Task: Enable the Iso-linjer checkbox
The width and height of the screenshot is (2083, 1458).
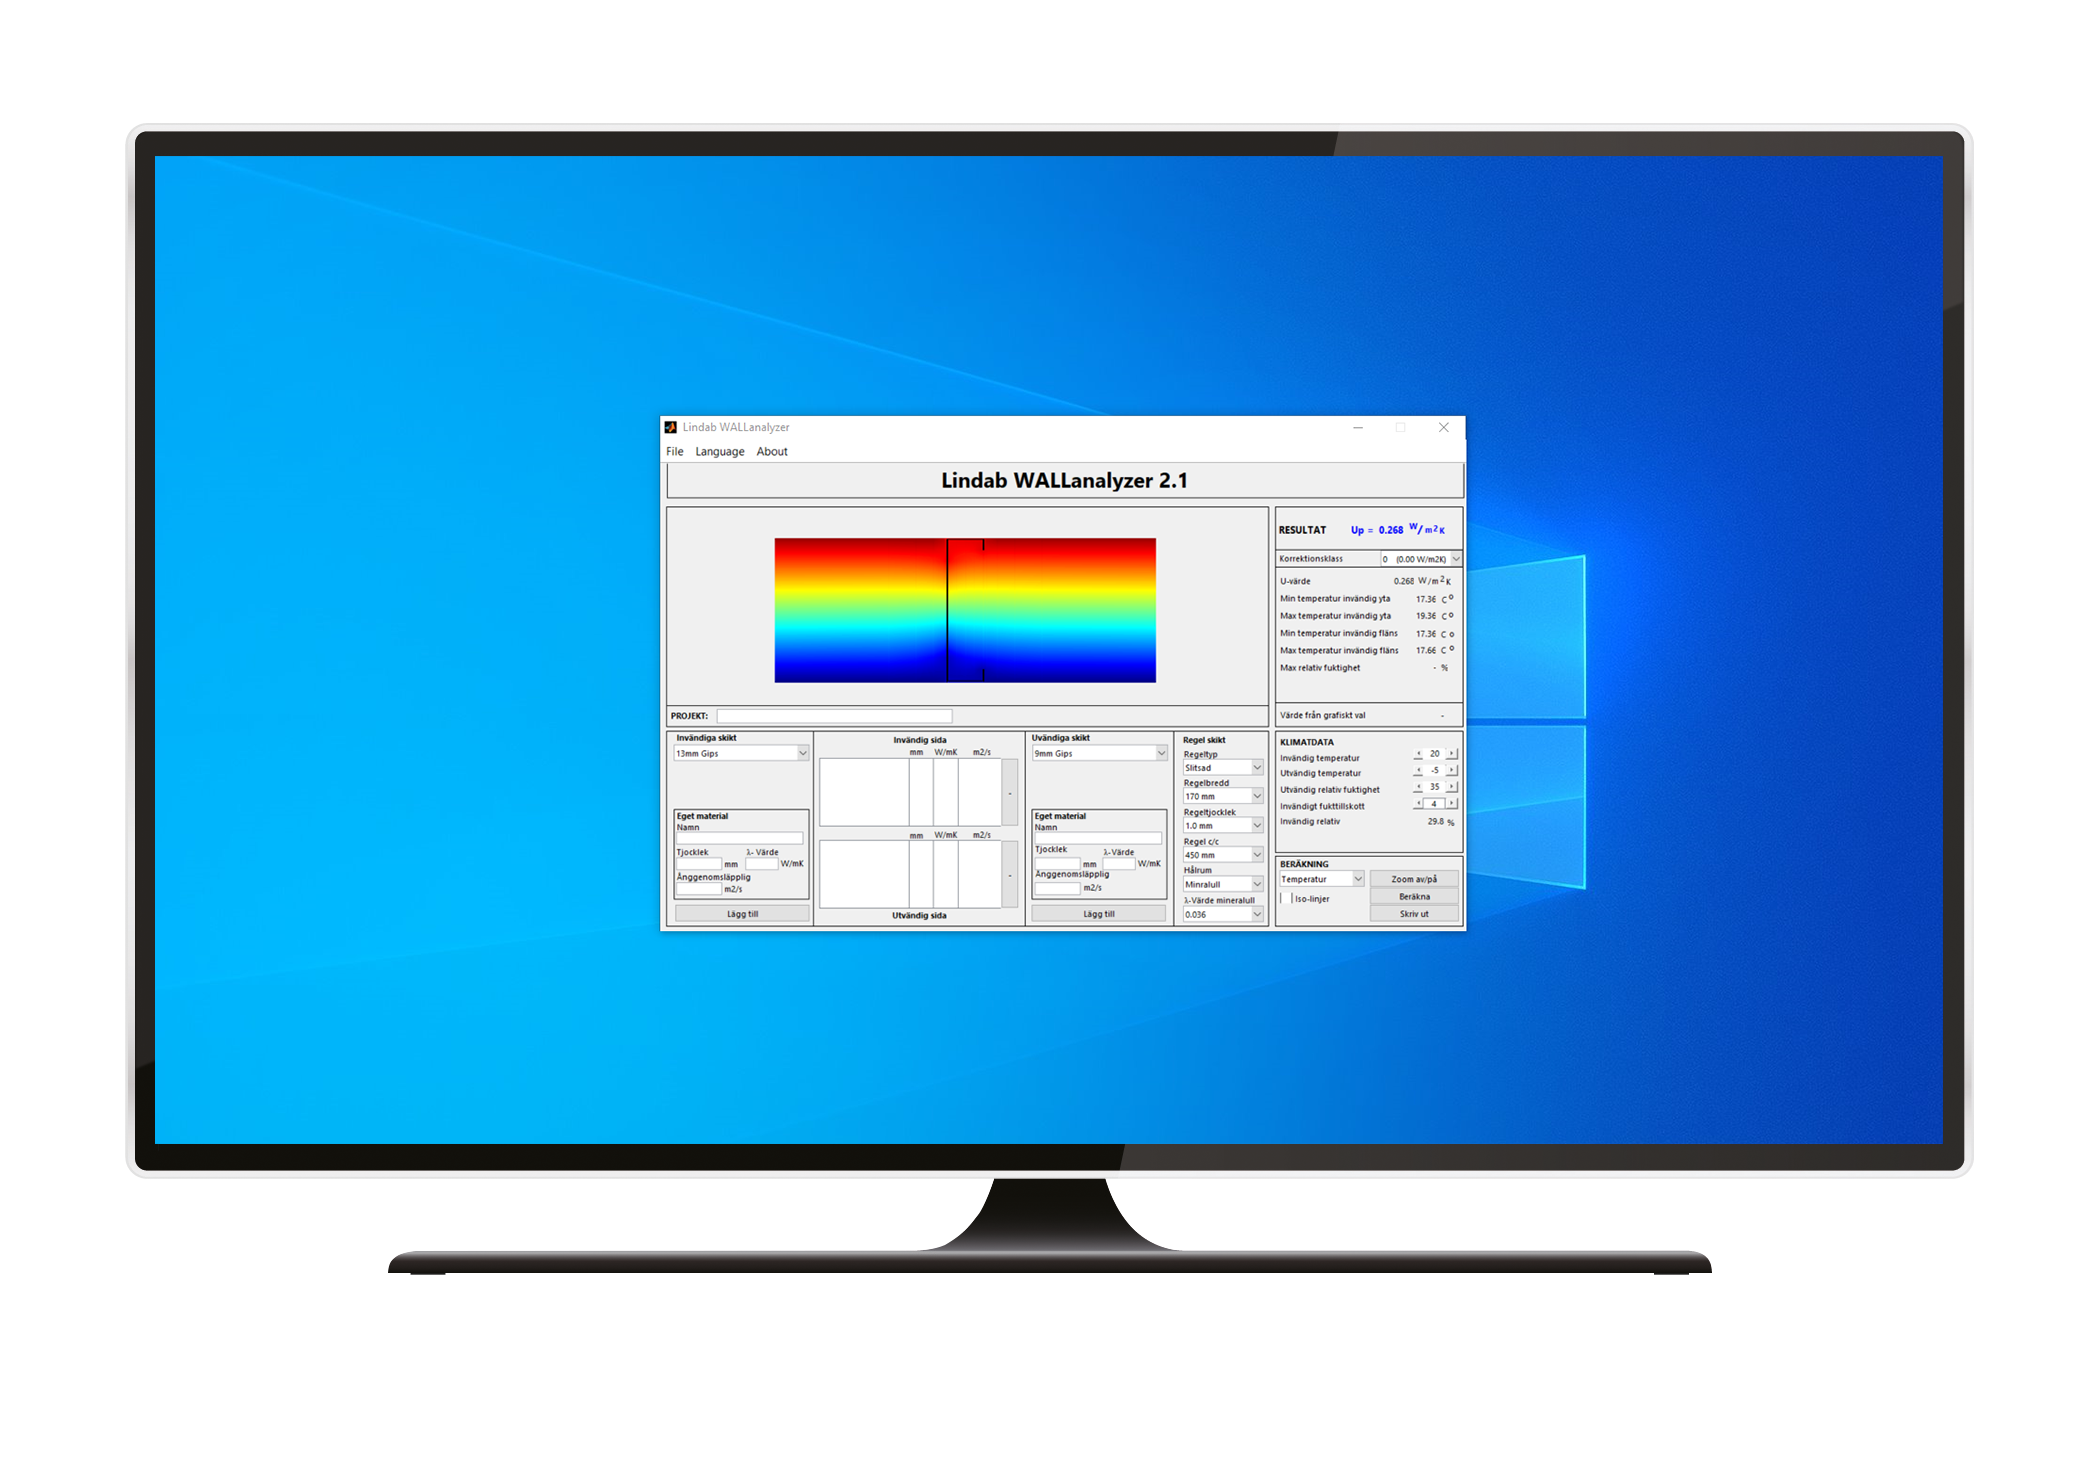Action: (1286, 898)
